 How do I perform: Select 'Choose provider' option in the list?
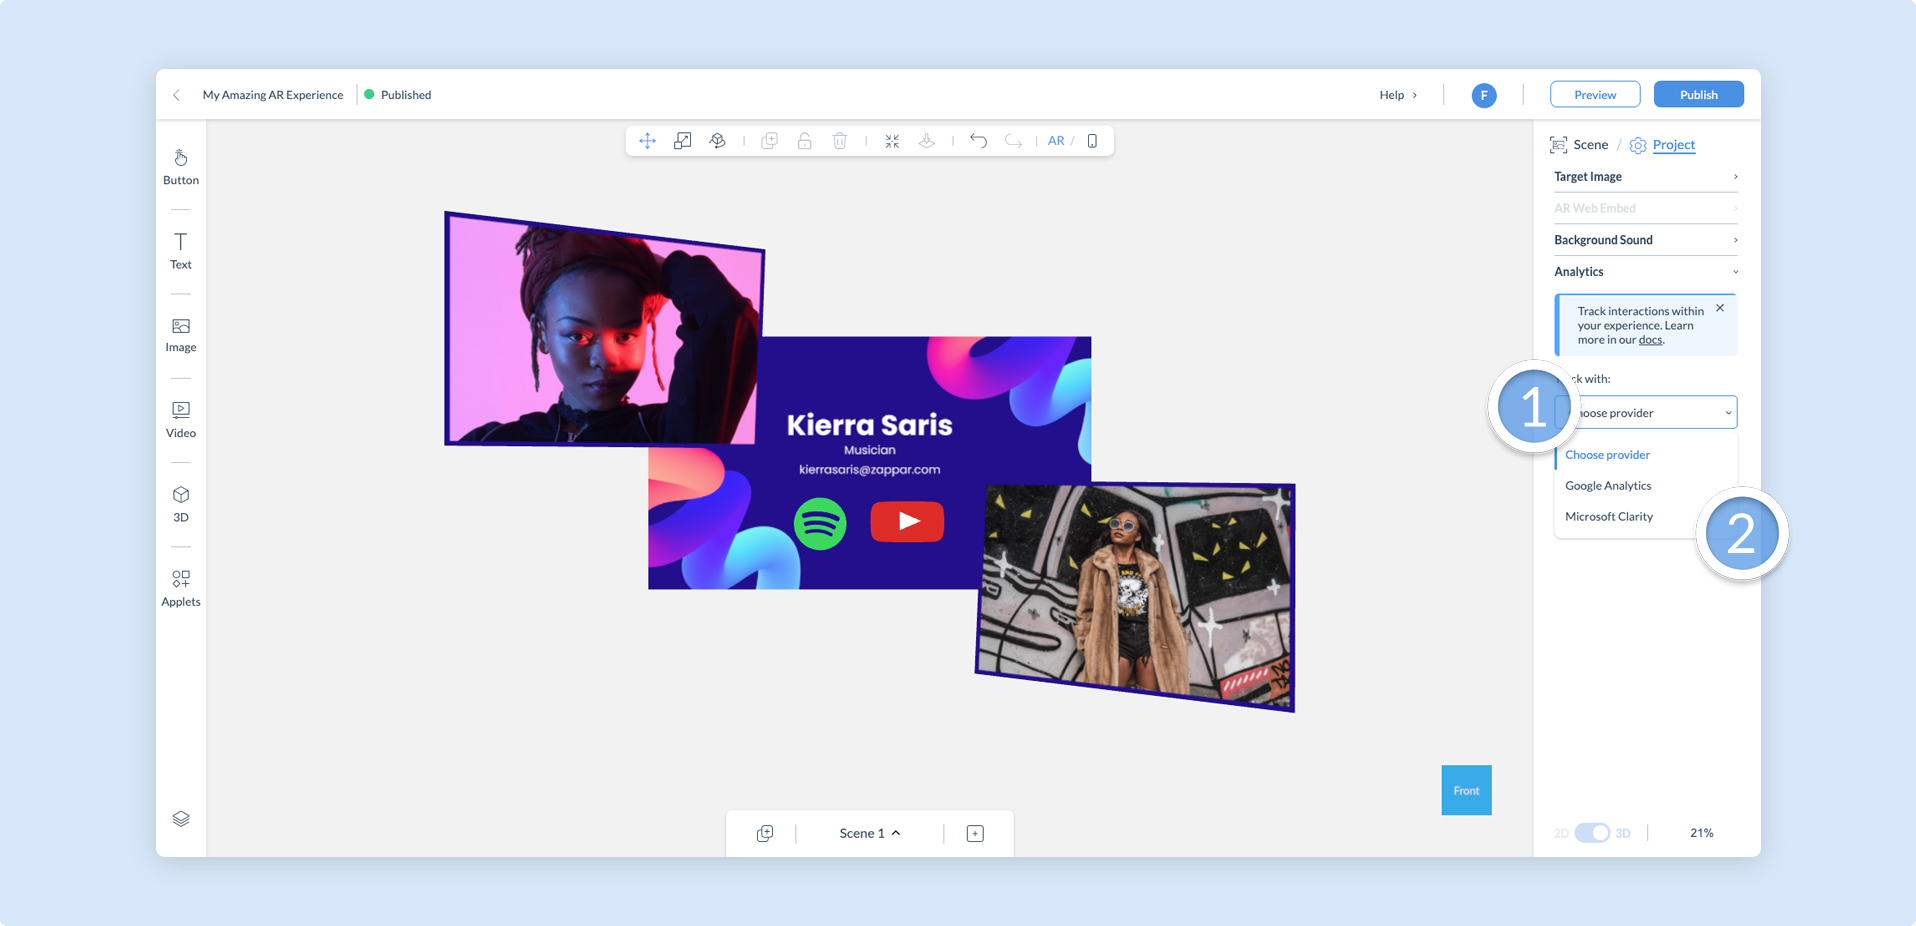(1607, 455)
